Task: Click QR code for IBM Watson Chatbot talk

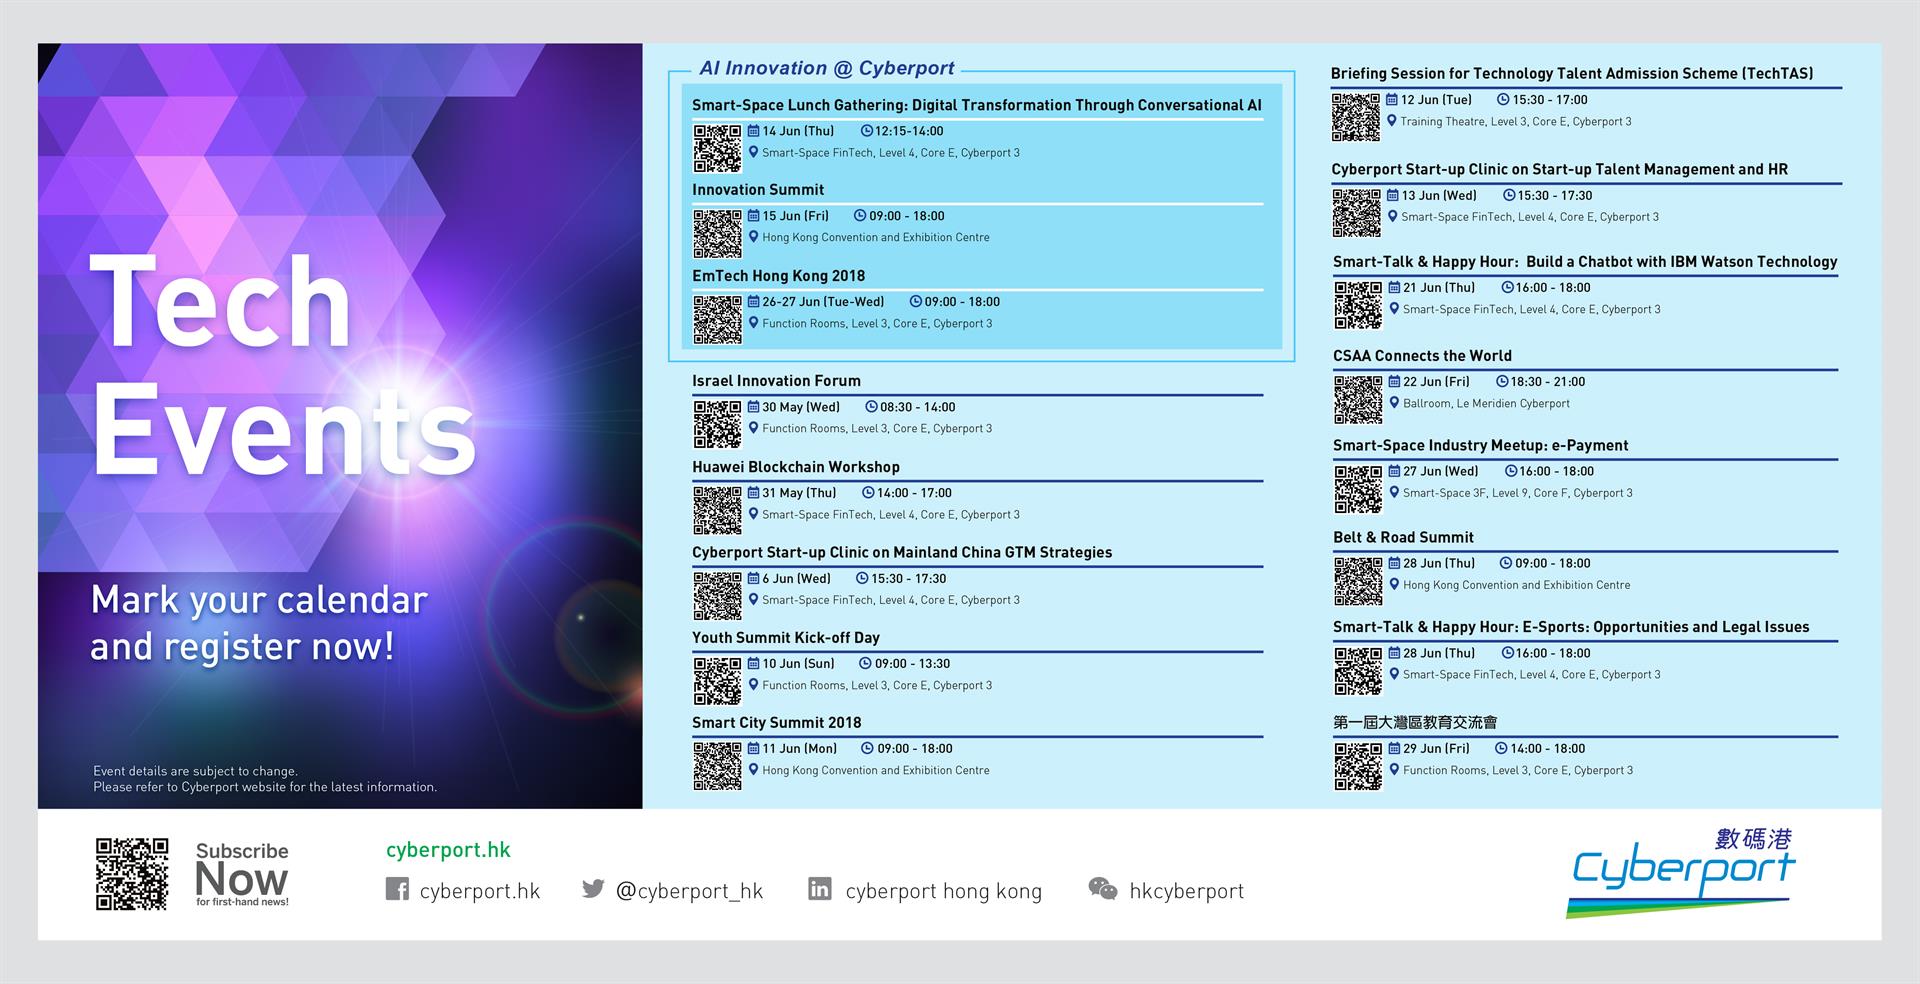Action: pyautogui.click(x=1358, y=305)
